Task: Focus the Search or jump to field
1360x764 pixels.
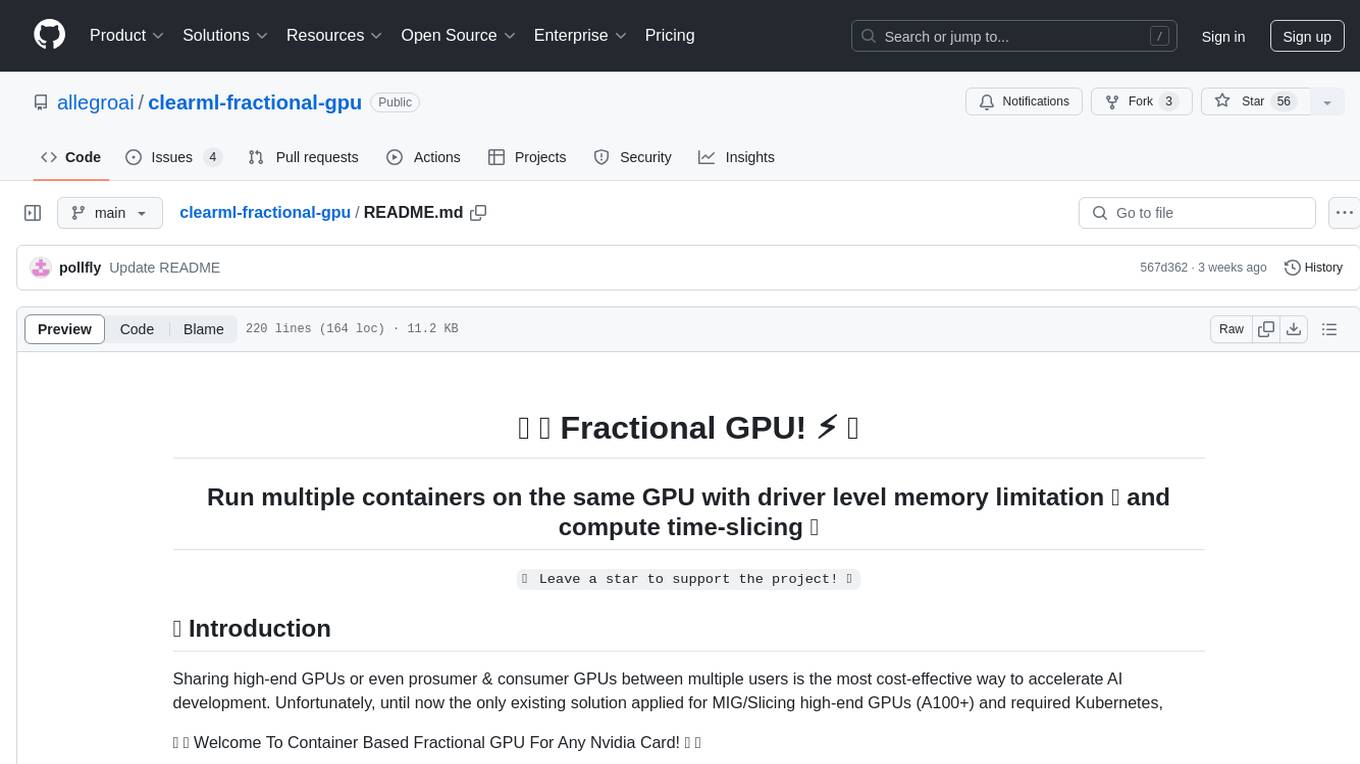Action: (x=1015, y=37)
